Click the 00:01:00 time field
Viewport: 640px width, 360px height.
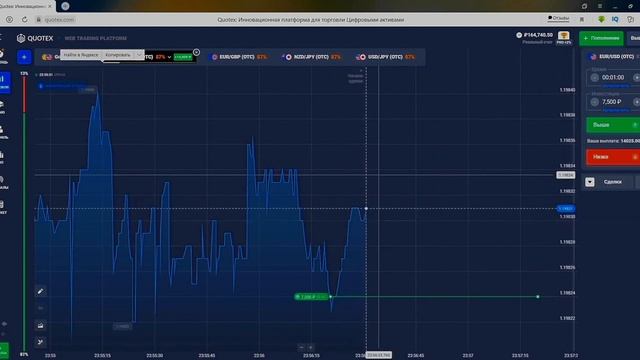point(613,78)
